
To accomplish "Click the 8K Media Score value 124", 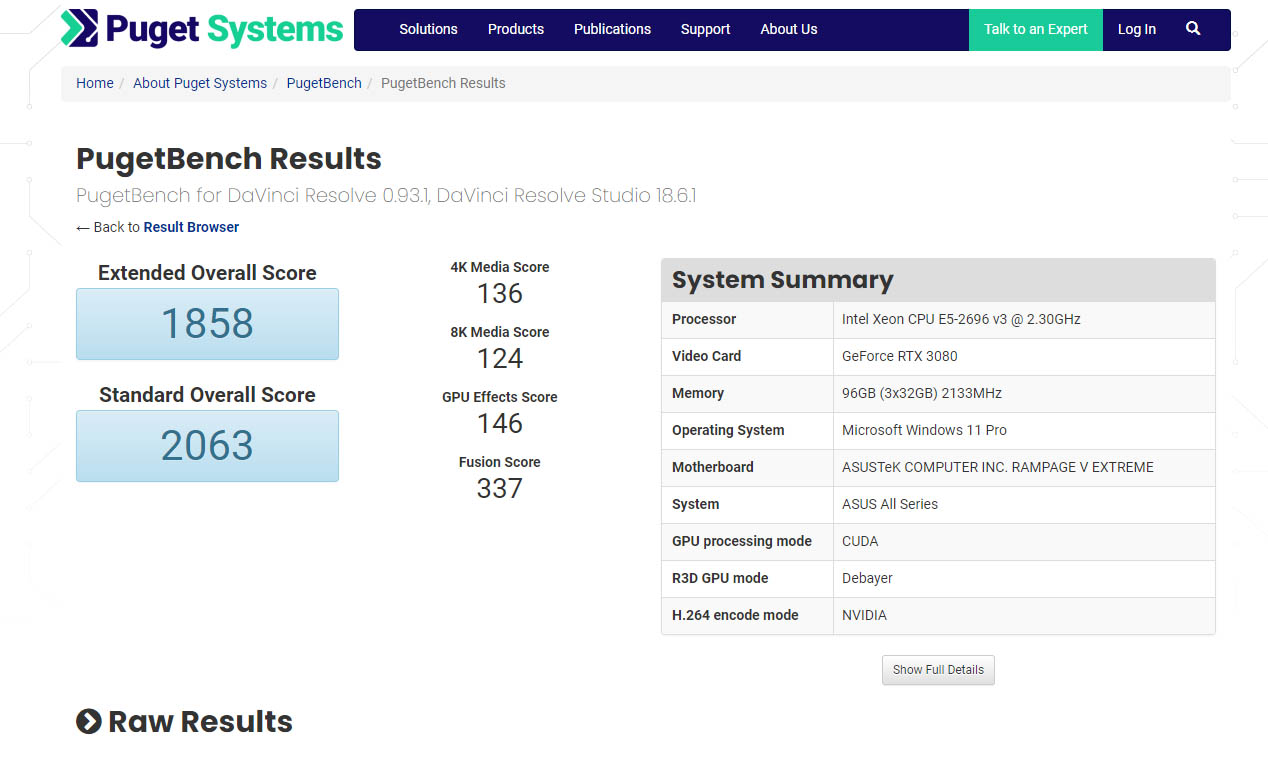I will click(x=500, y=359).
